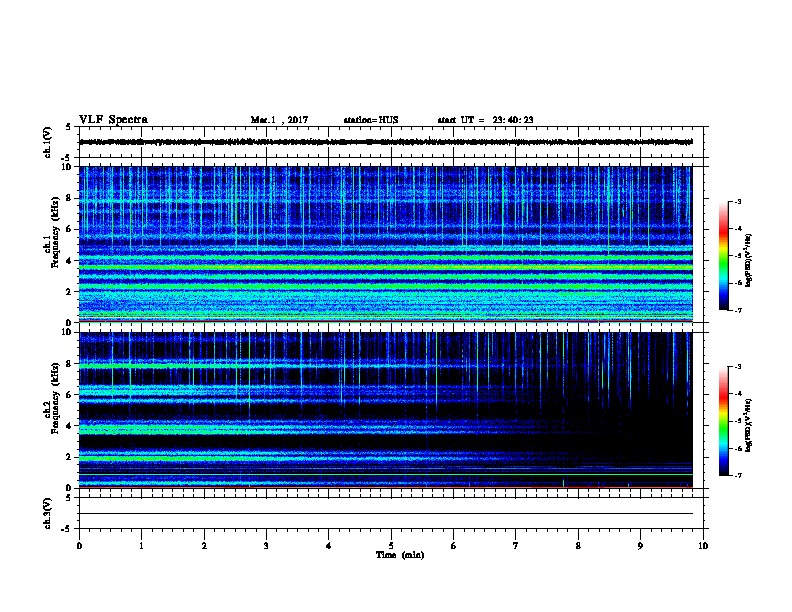
Task: Click time axis tick label "5"
Action: [x=391, y=546]
